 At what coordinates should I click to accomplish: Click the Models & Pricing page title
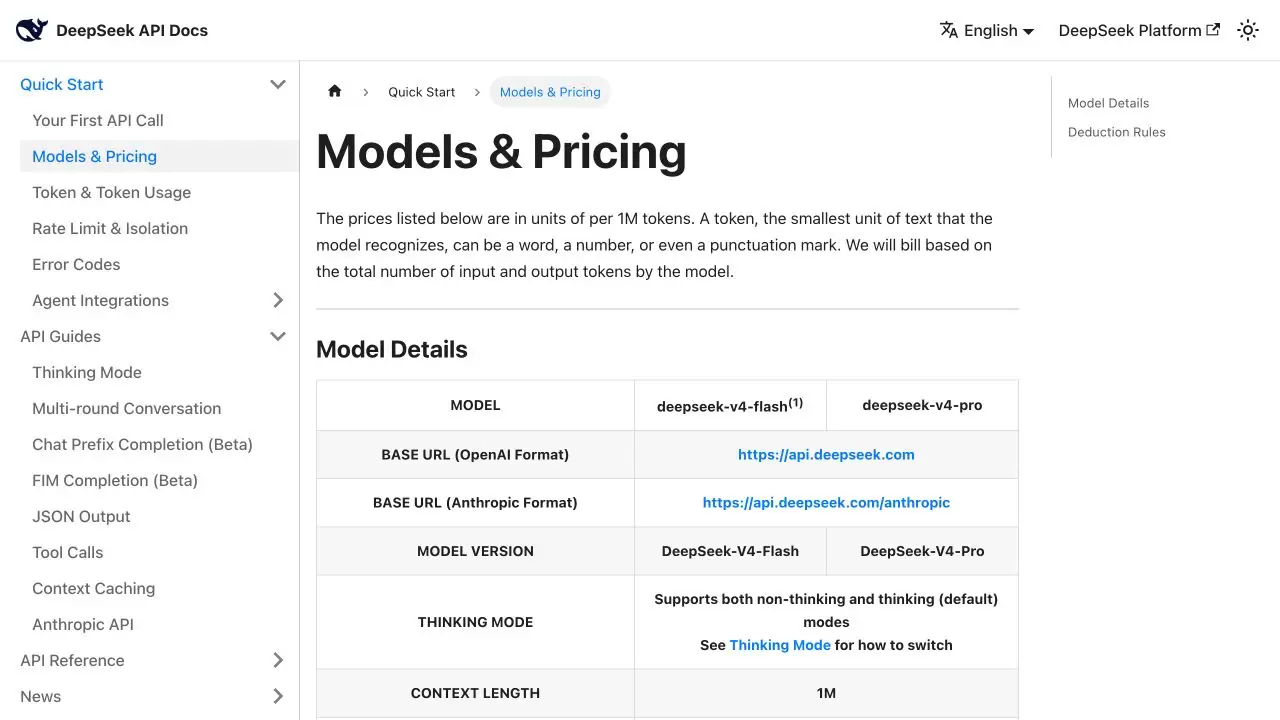click(x=501, y=151)
